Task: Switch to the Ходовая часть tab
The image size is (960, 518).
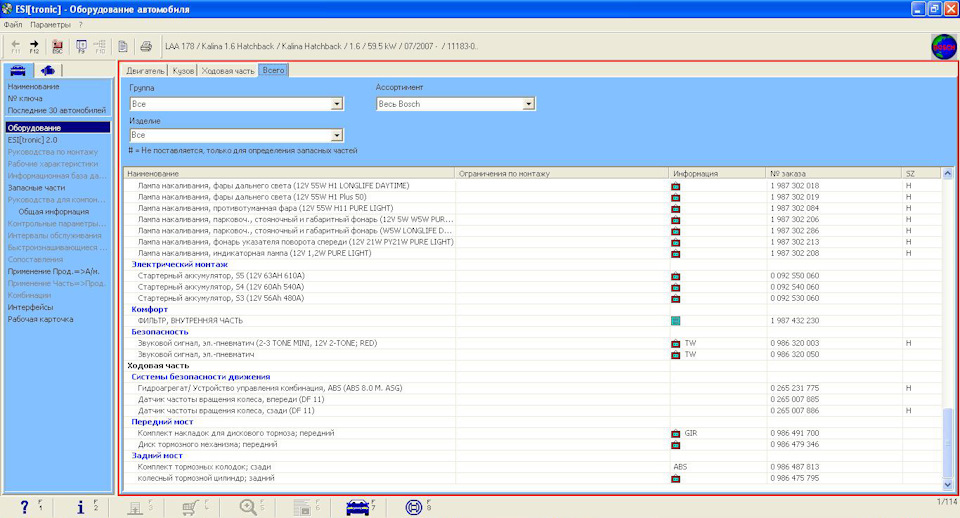Action: pyautogui.click(x=228, y=71)
